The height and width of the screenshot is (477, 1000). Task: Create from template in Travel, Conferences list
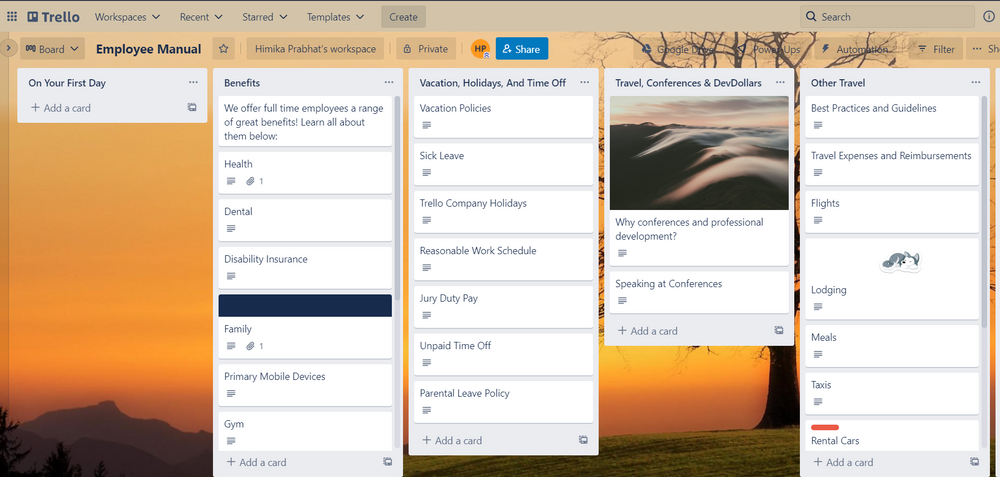click(x=779, y=330)
